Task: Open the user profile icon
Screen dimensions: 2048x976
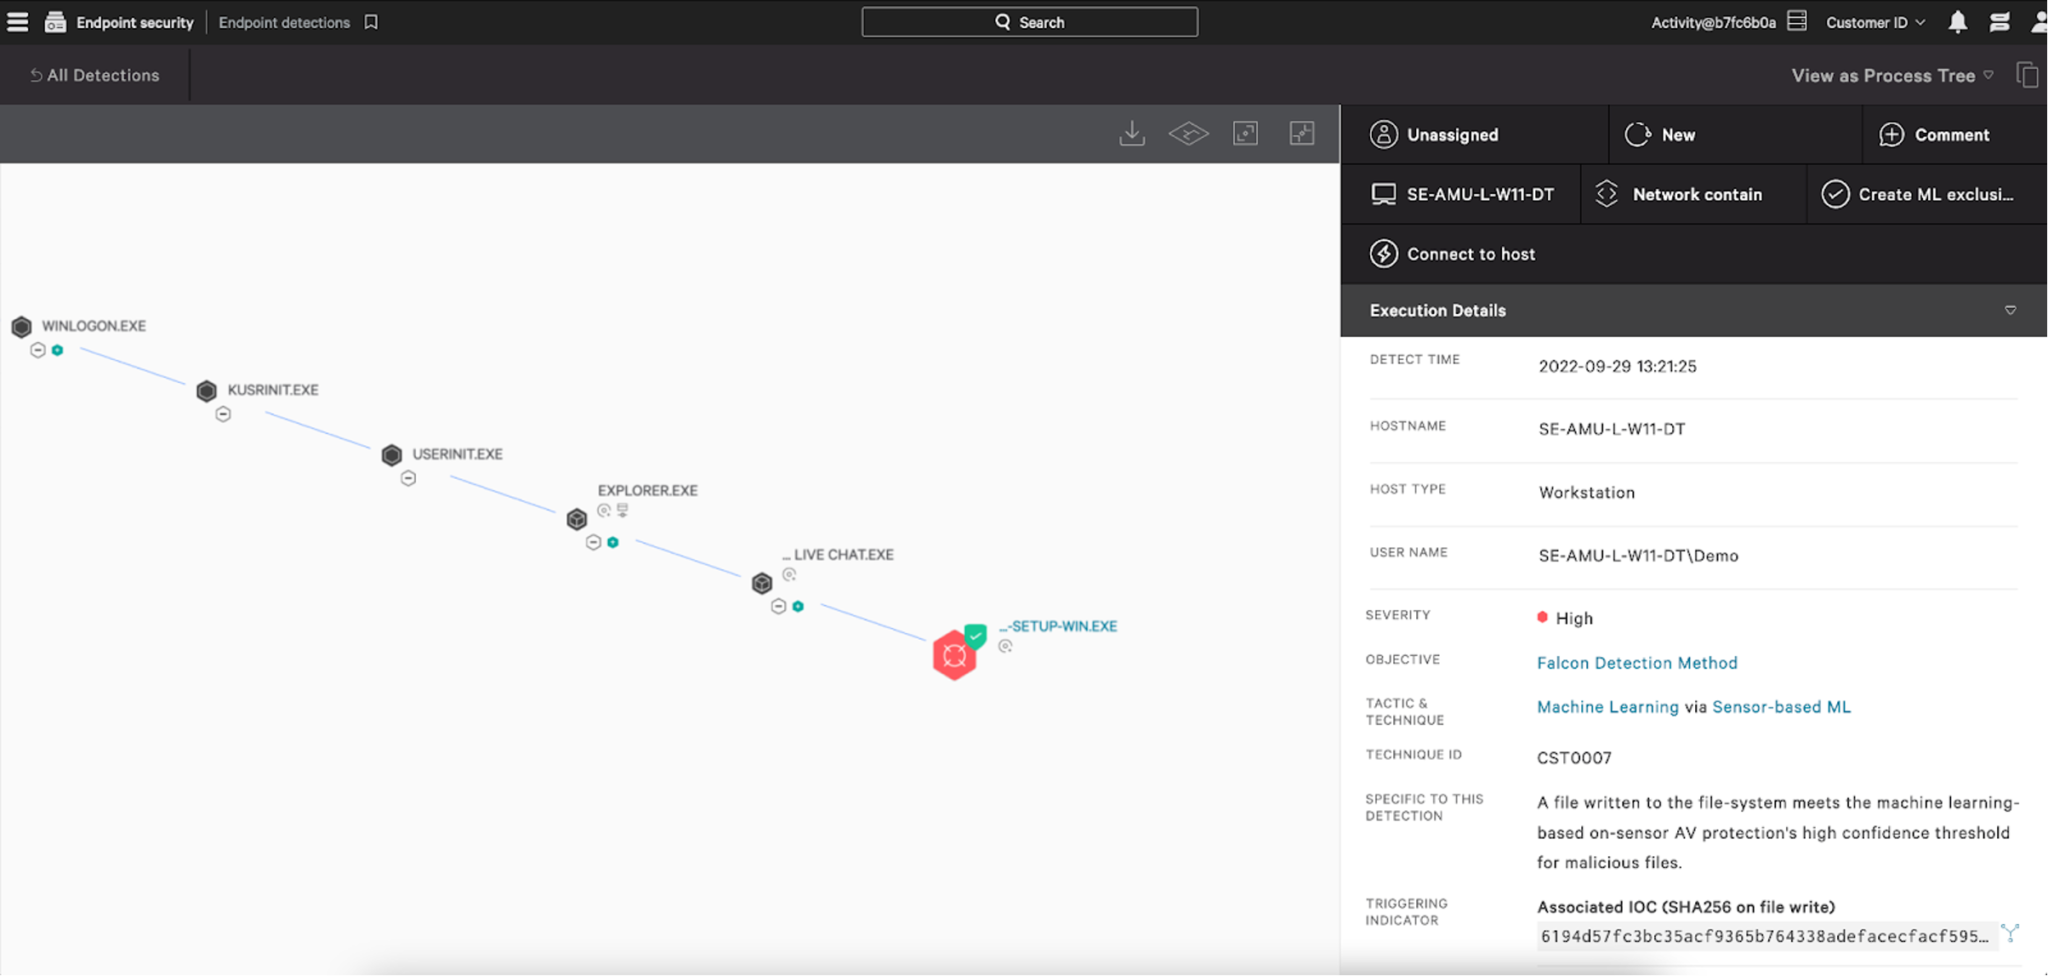Action: coord(2040,21)
